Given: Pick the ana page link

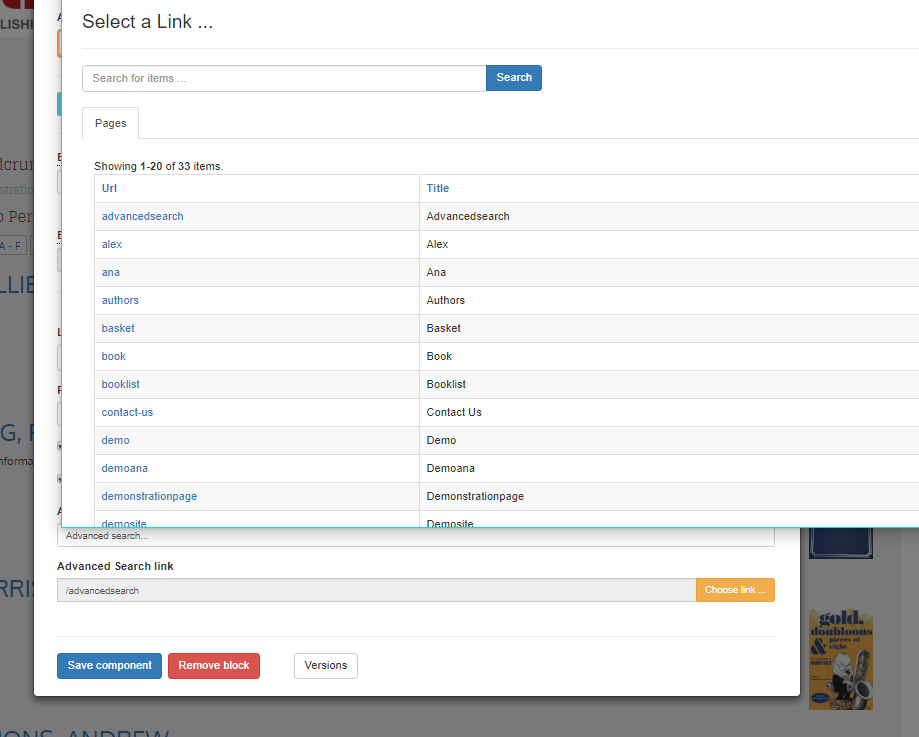Looking at the screenshot, I should coord(111,272).
